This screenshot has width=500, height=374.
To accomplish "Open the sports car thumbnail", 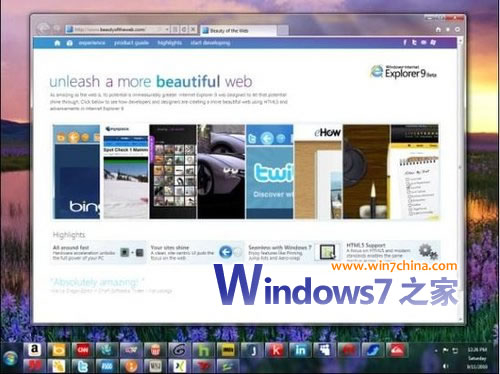I will [221, 172].
